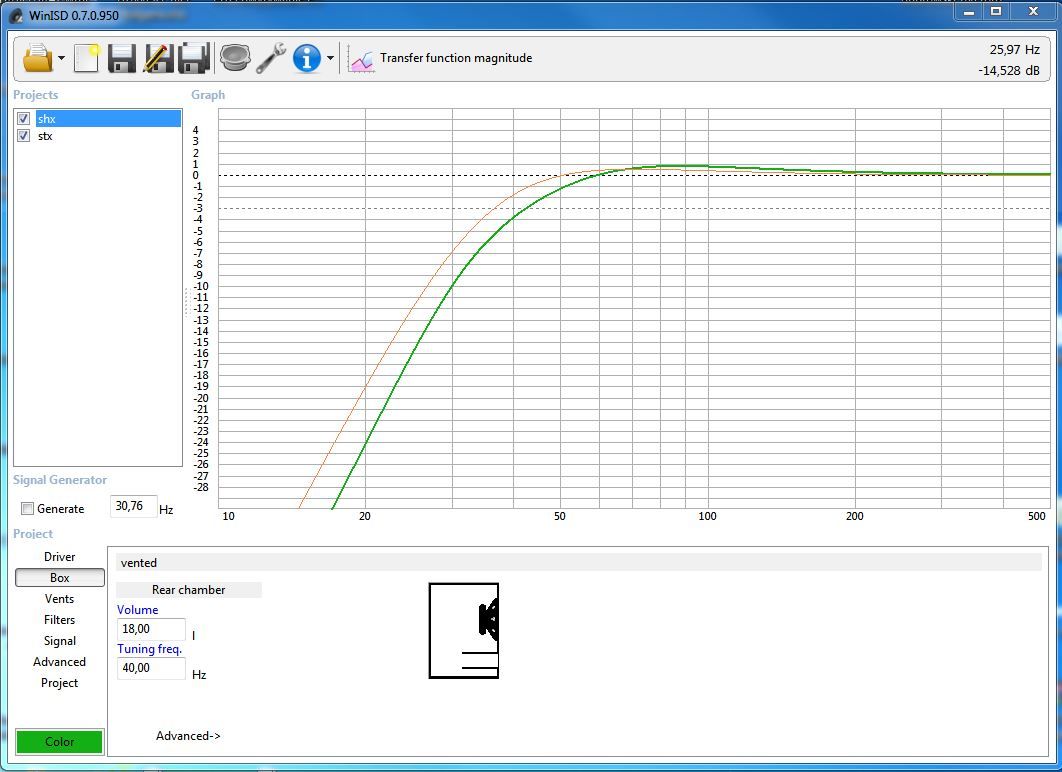Image resolution: width=1062 pixels, height=772 pixels.
Task: Click the save-all double floppy icon
Action: click(x=194, y=58)
